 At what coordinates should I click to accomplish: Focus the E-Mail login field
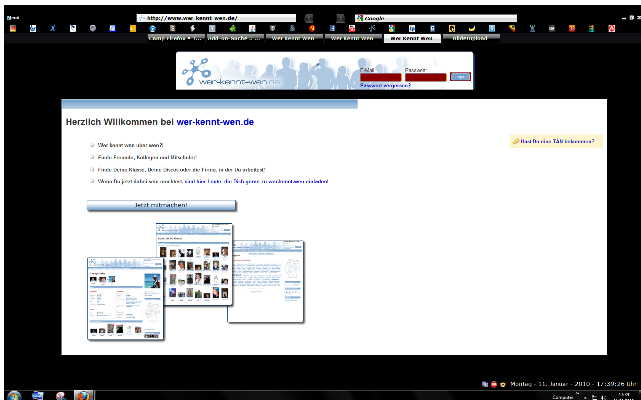[381, 77]
